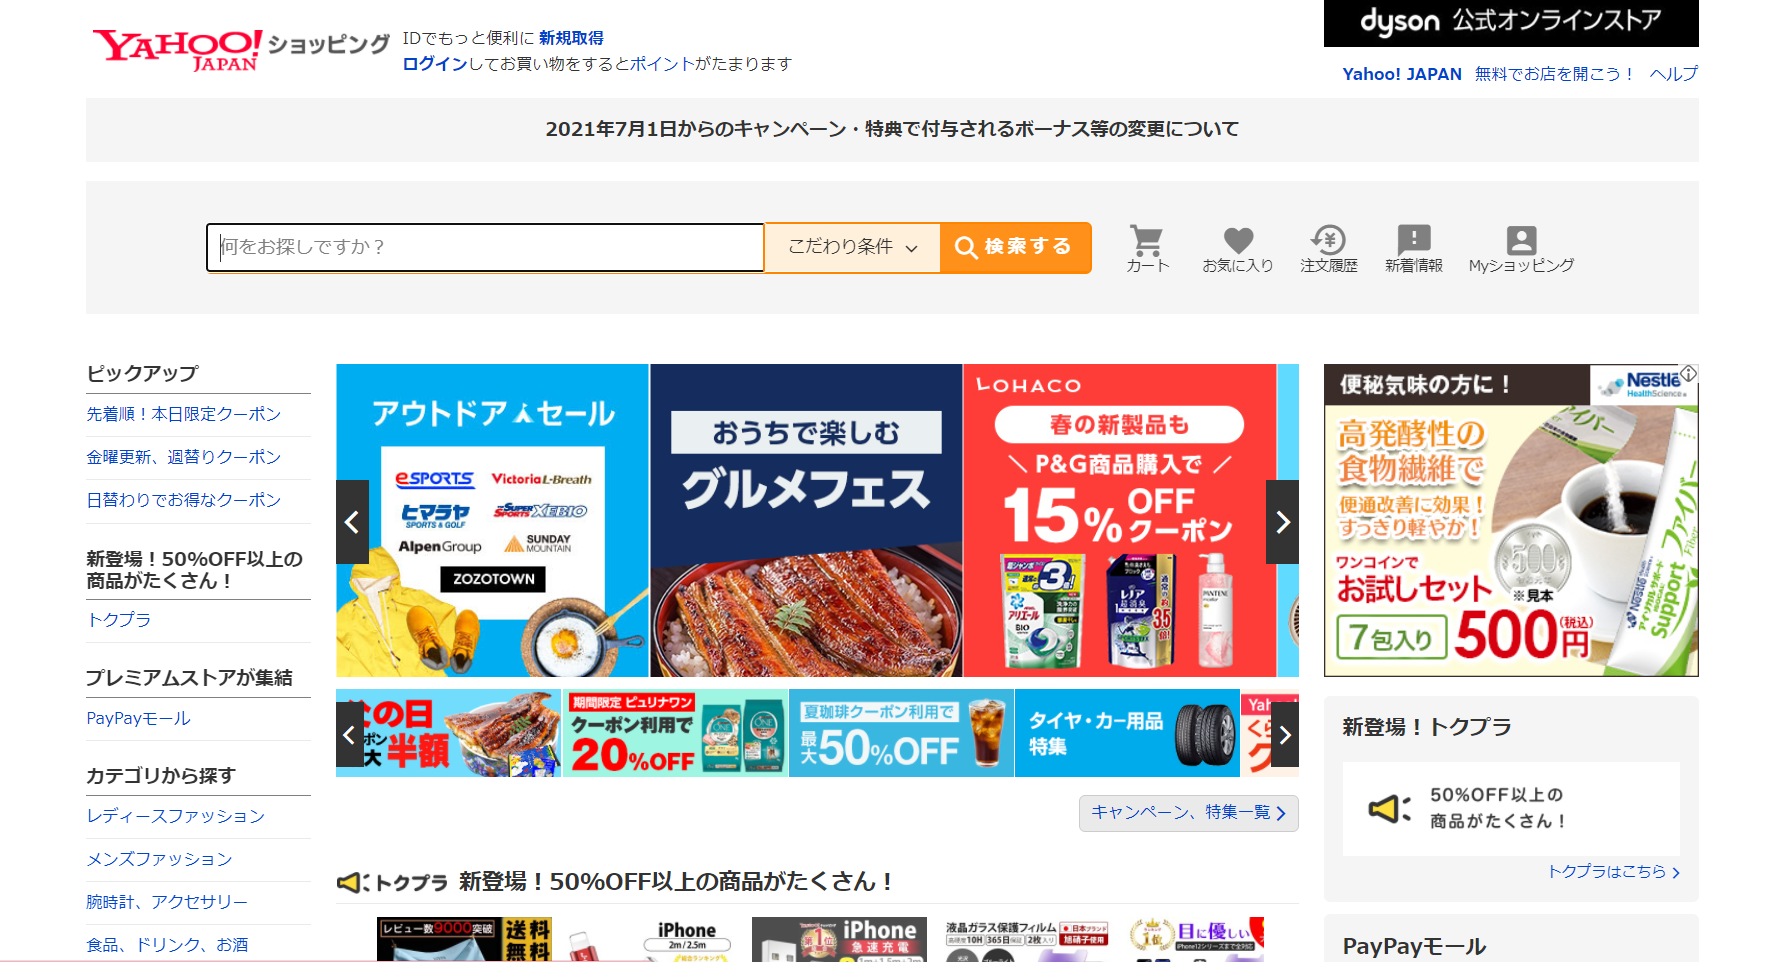Select レディースファッション category
The width and height of the screenshot is (1775, 962).
tap(175, 816)
